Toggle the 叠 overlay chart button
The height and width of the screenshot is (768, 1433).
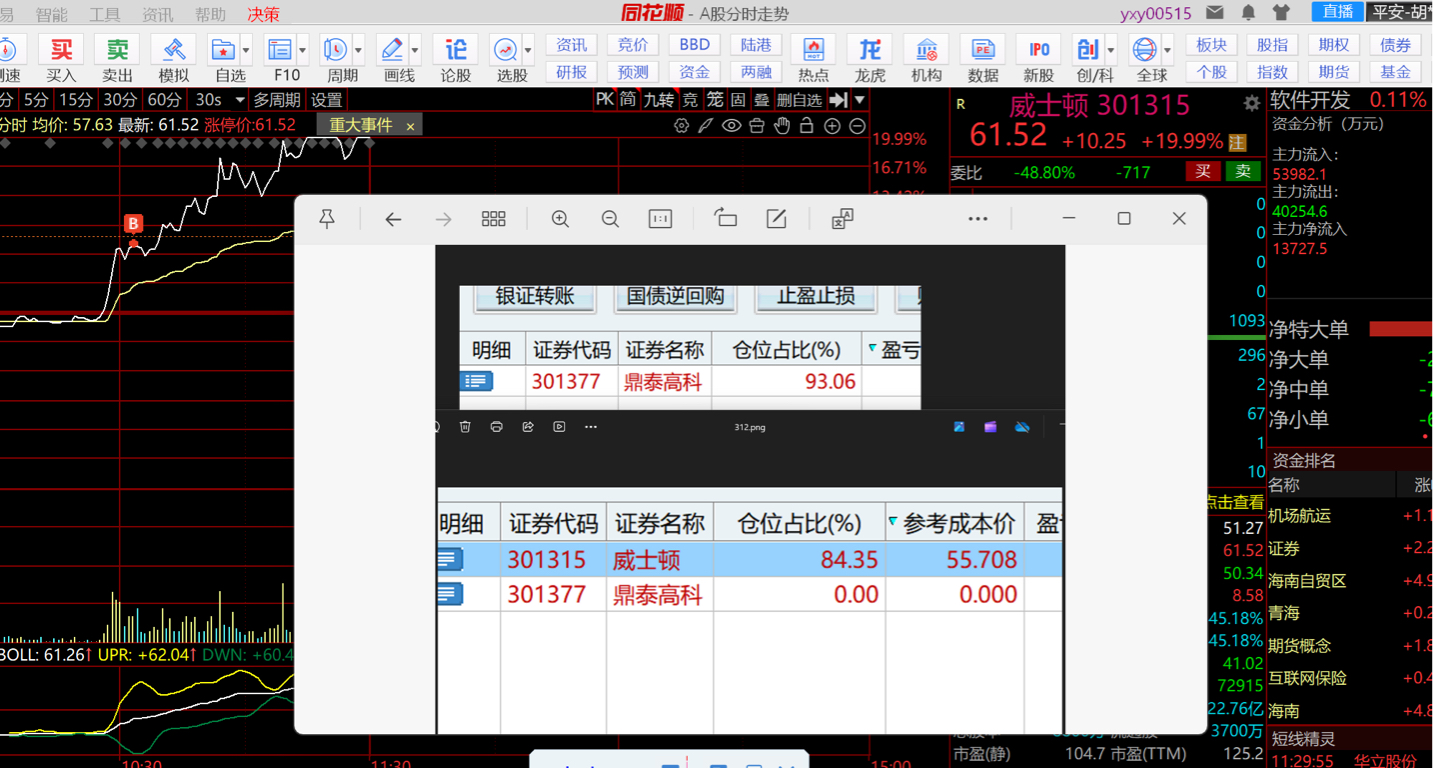coord(762,99)
